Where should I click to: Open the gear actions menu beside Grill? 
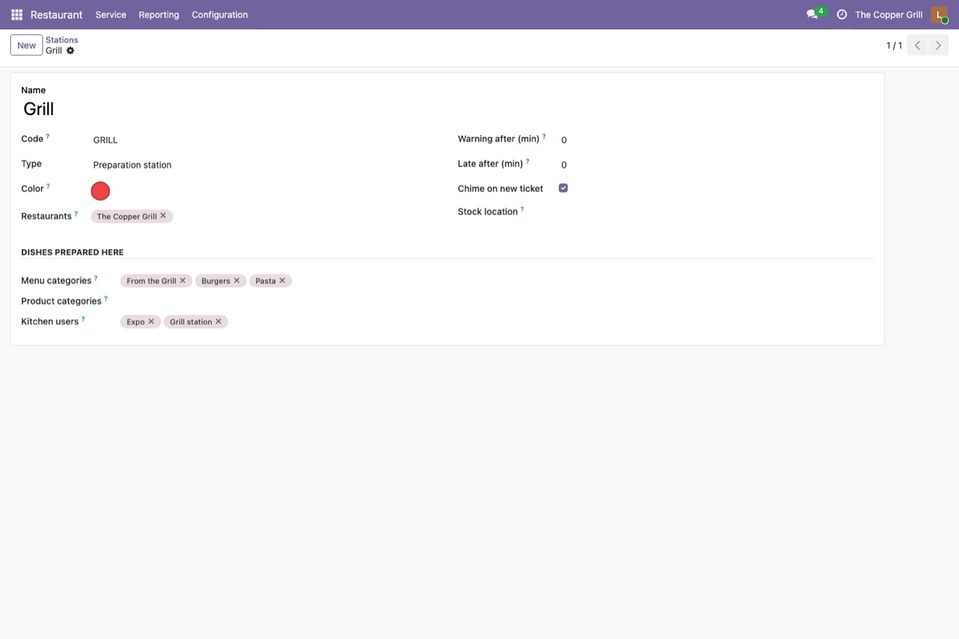(x=70, y=51)
